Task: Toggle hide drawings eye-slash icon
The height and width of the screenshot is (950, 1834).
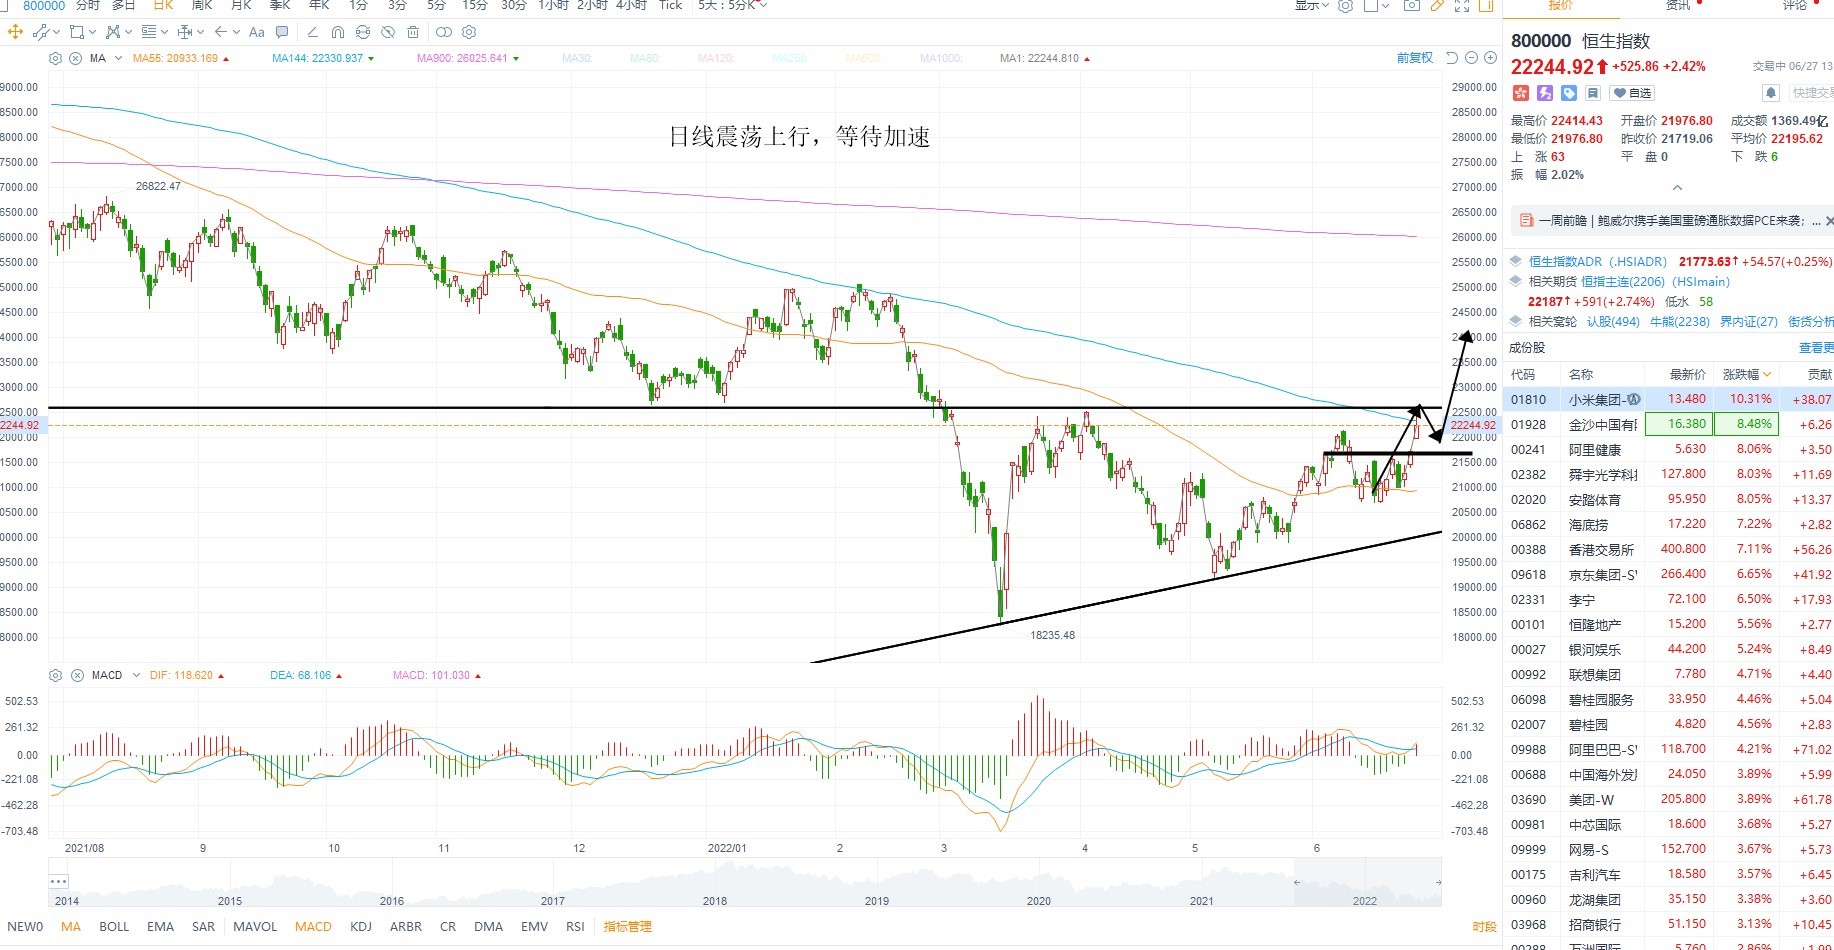Action: pos(388,32)
